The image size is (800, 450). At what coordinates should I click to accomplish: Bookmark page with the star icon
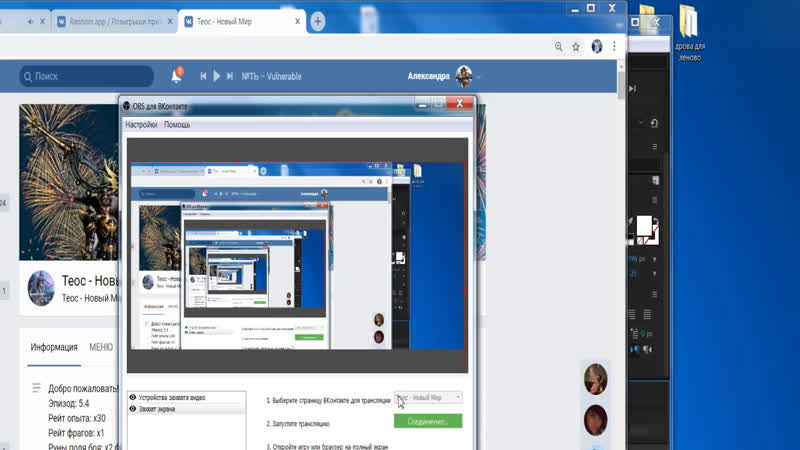click(x=576, y=47)
